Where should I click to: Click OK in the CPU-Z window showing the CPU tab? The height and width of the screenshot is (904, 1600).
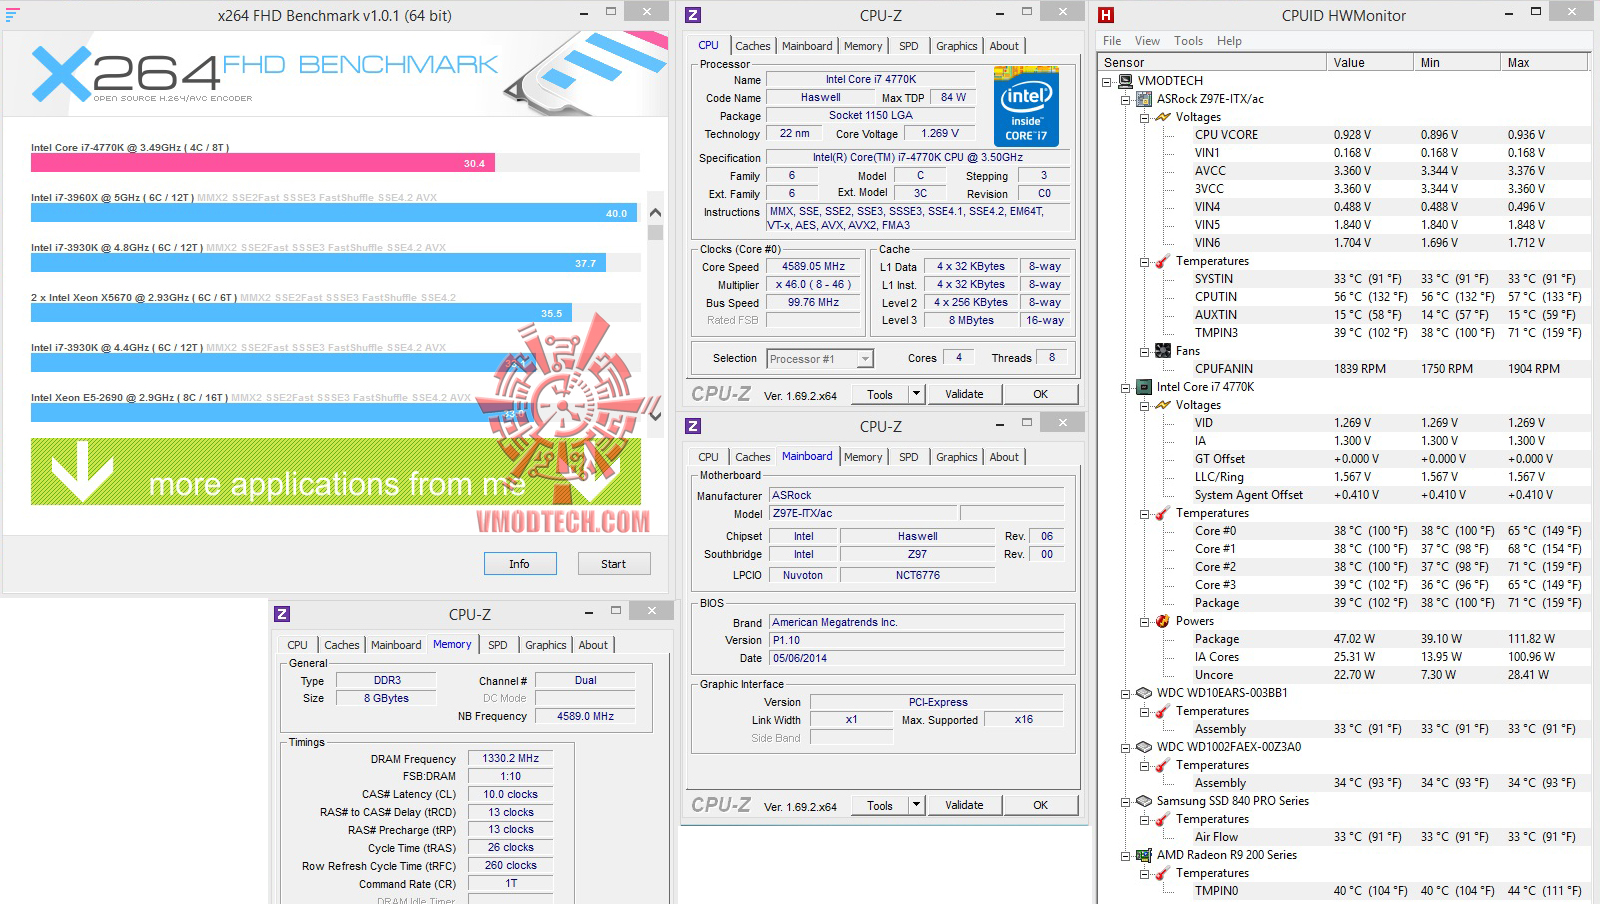pos(1041,394)
